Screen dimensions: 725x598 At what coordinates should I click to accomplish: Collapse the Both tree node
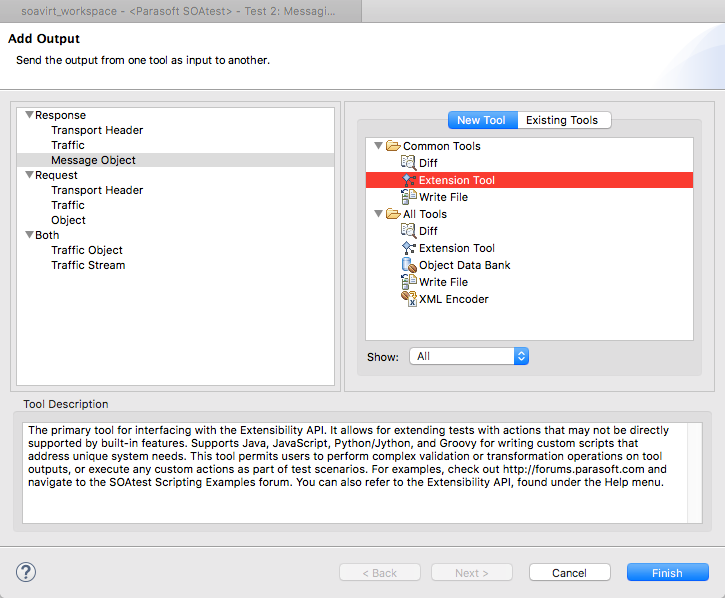(x=29, y=235)
